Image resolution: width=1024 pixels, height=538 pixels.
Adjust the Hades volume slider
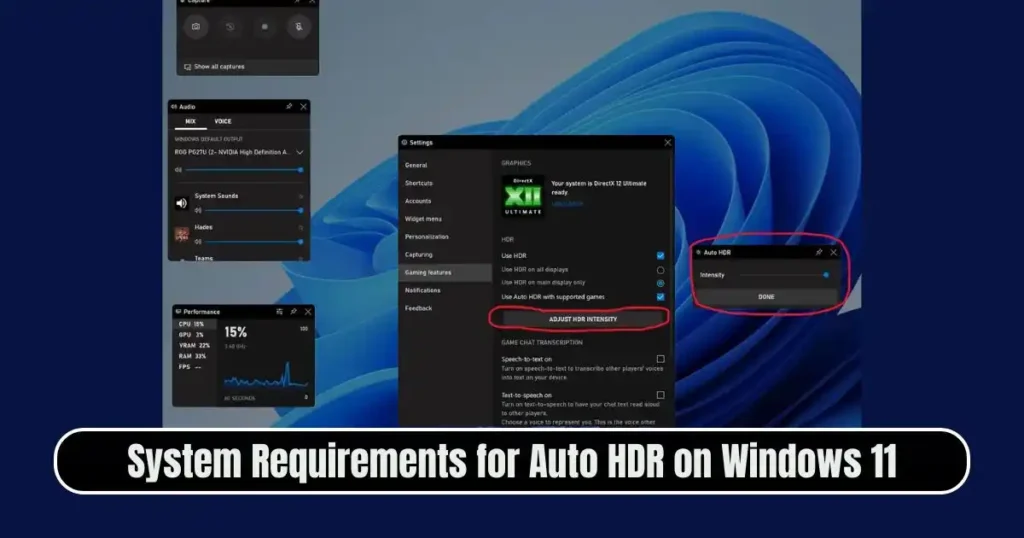[253, 242]
